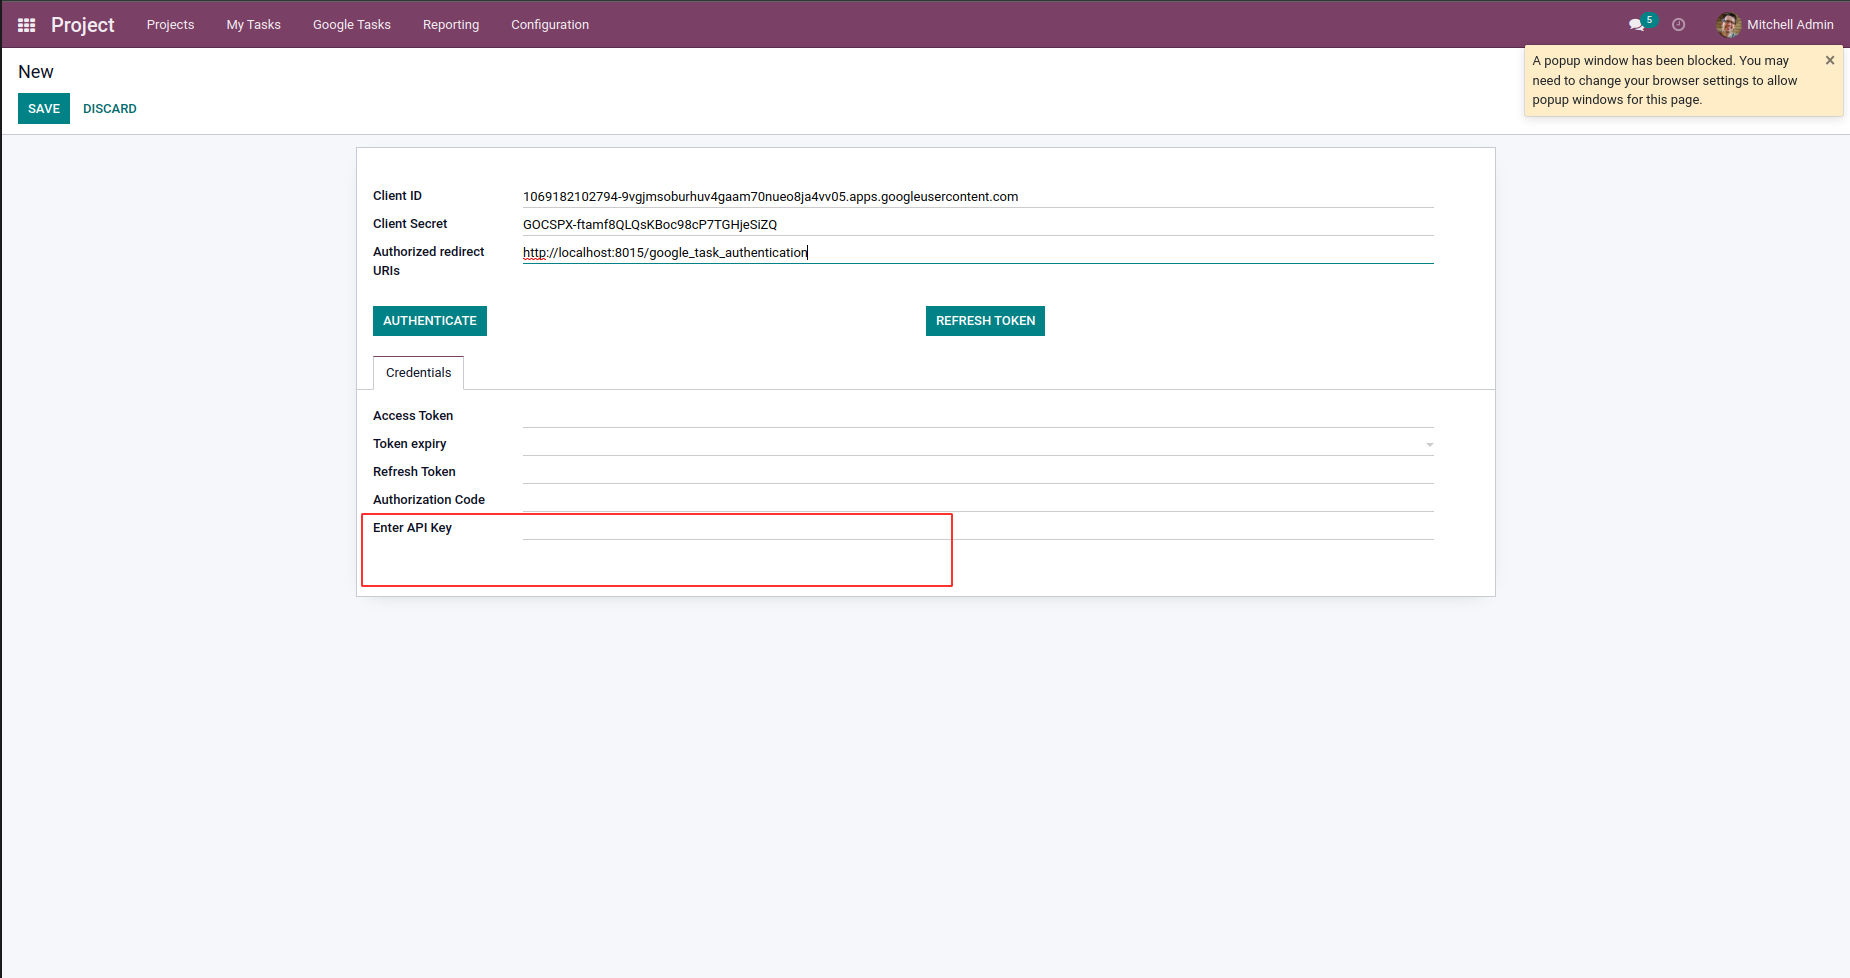Click the 'New' breadcrumb title
Screen dimensions: 1850x978
(x=36, y=72)
